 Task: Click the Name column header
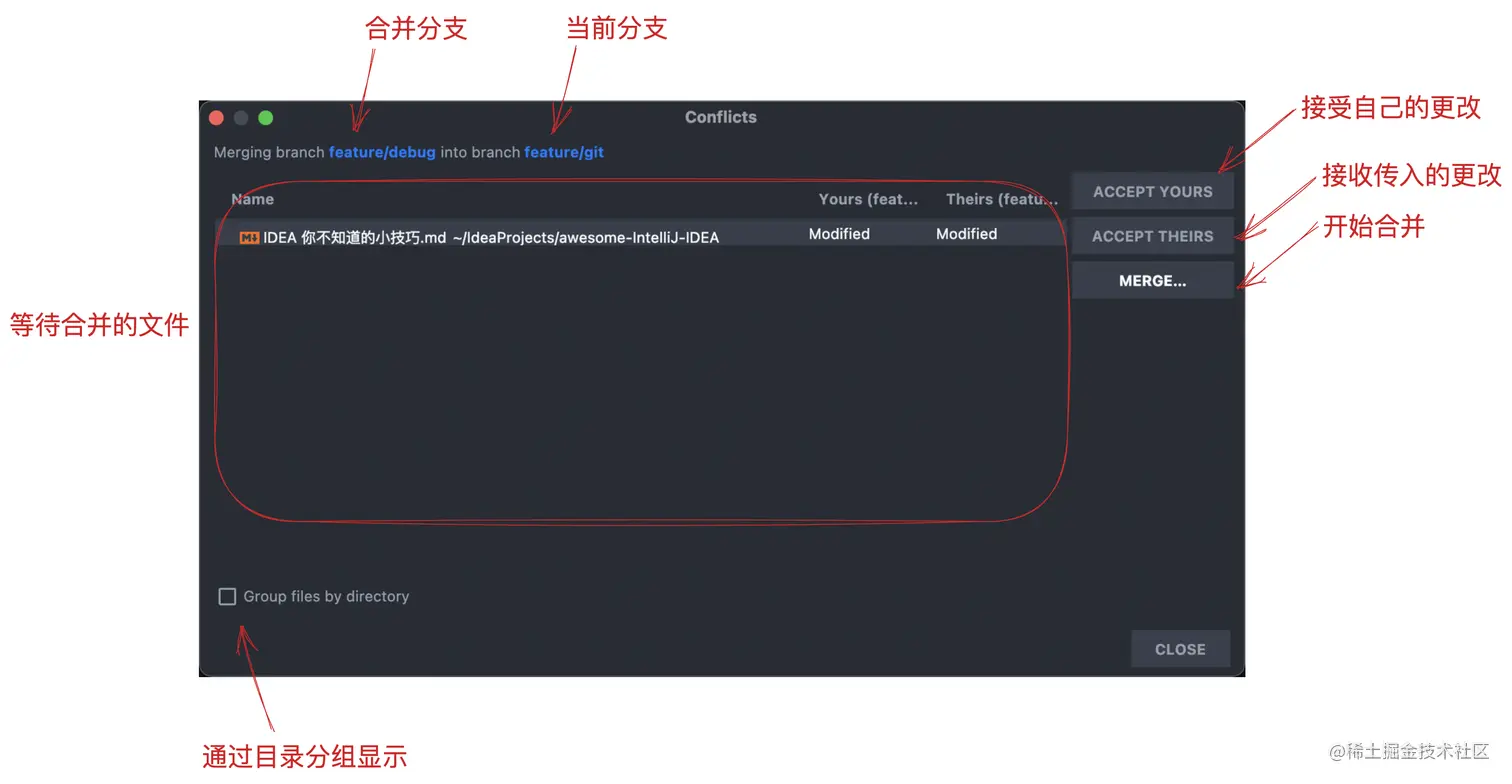pyautogui.click(x=253, y=199)
